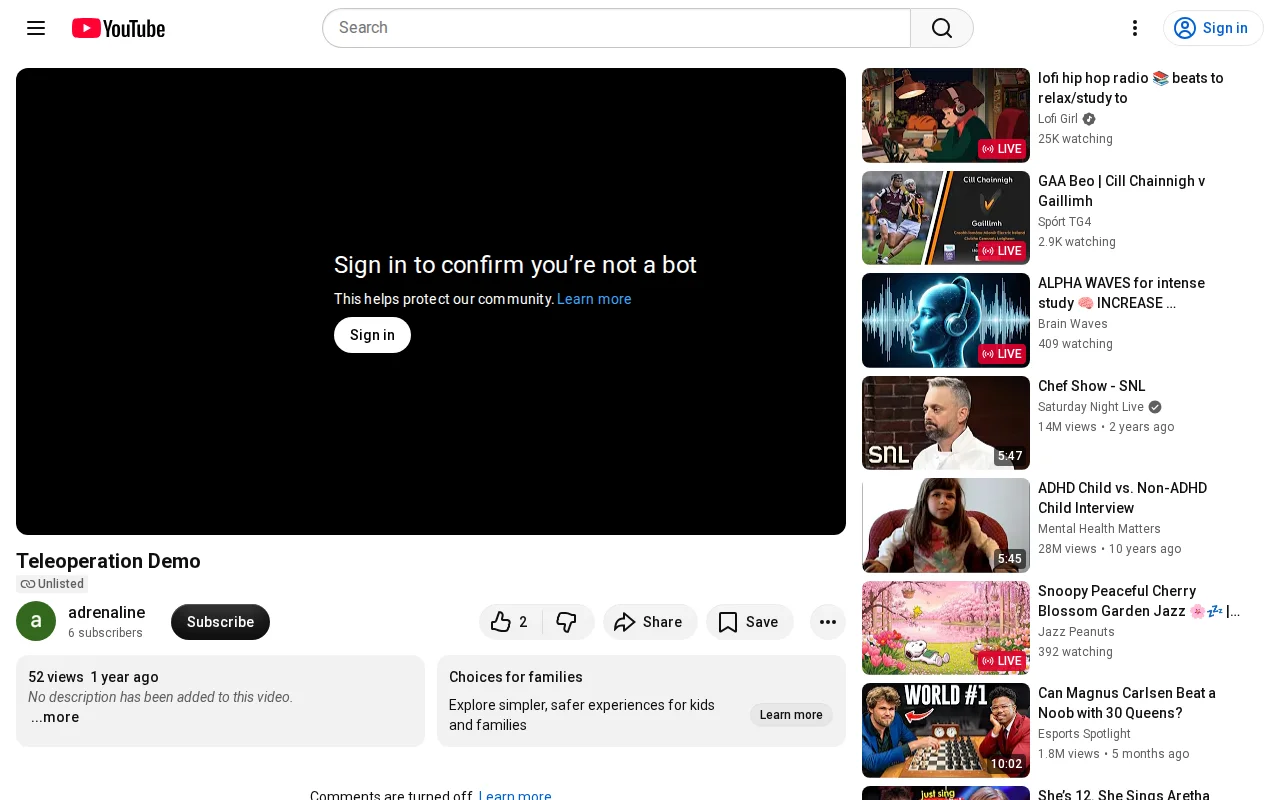Click LIVE badge on GAA Beo thumbnail
The image size is (1280, 800).
(x=1002, y=251)
